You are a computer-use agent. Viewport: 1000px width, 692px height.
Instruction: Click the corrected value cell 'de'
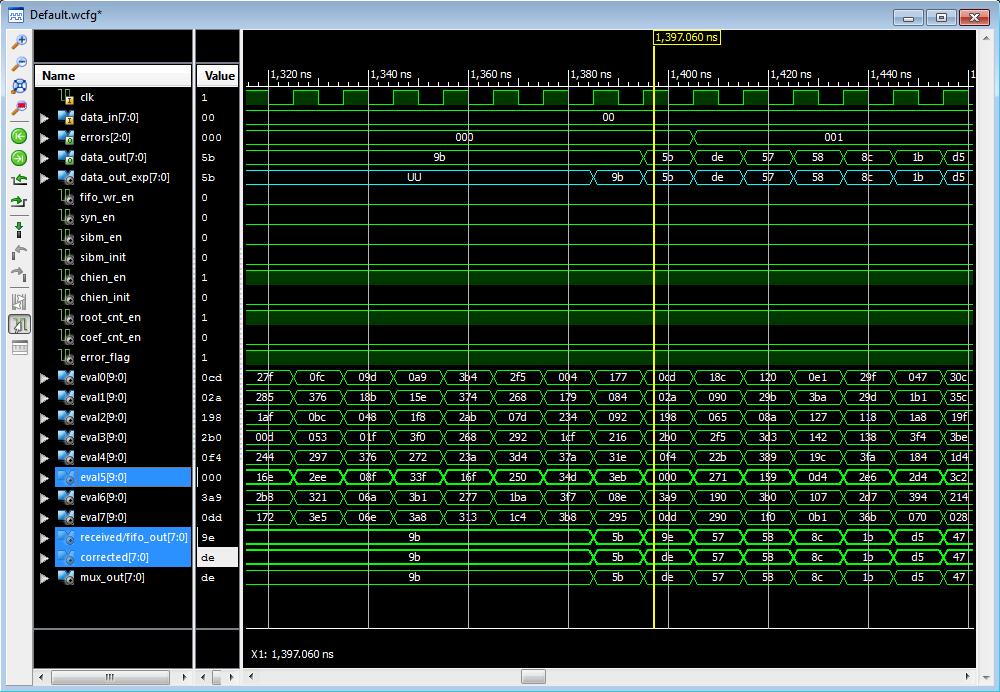217,557
